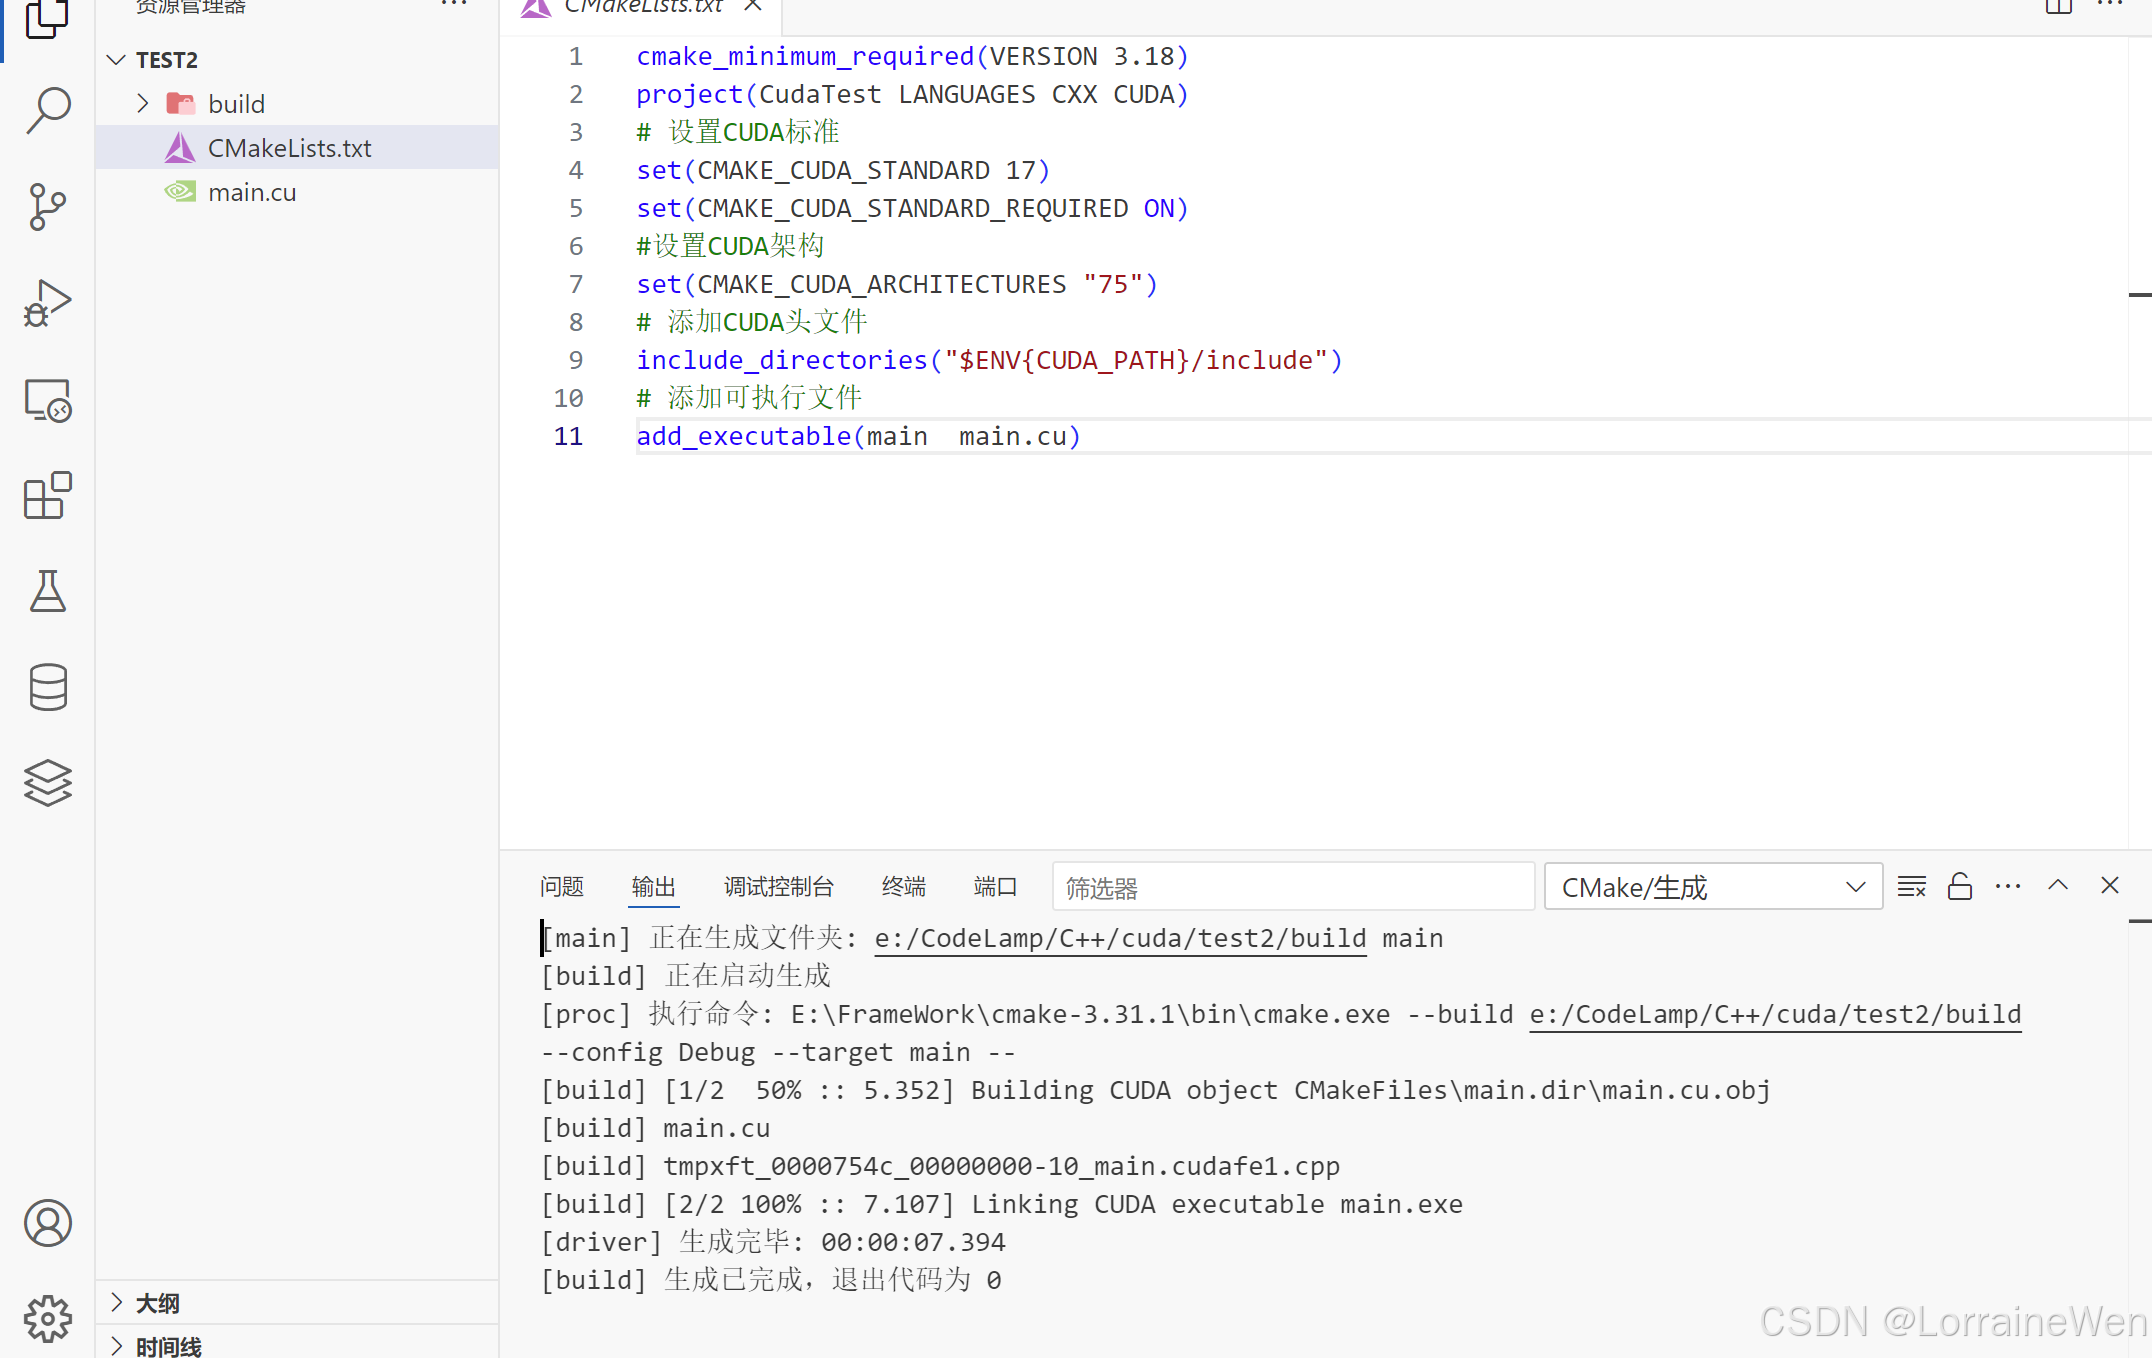The image size is (2152, 1358).
Task: Toggle output scroll lock icon
Action: pos(1960,887)
